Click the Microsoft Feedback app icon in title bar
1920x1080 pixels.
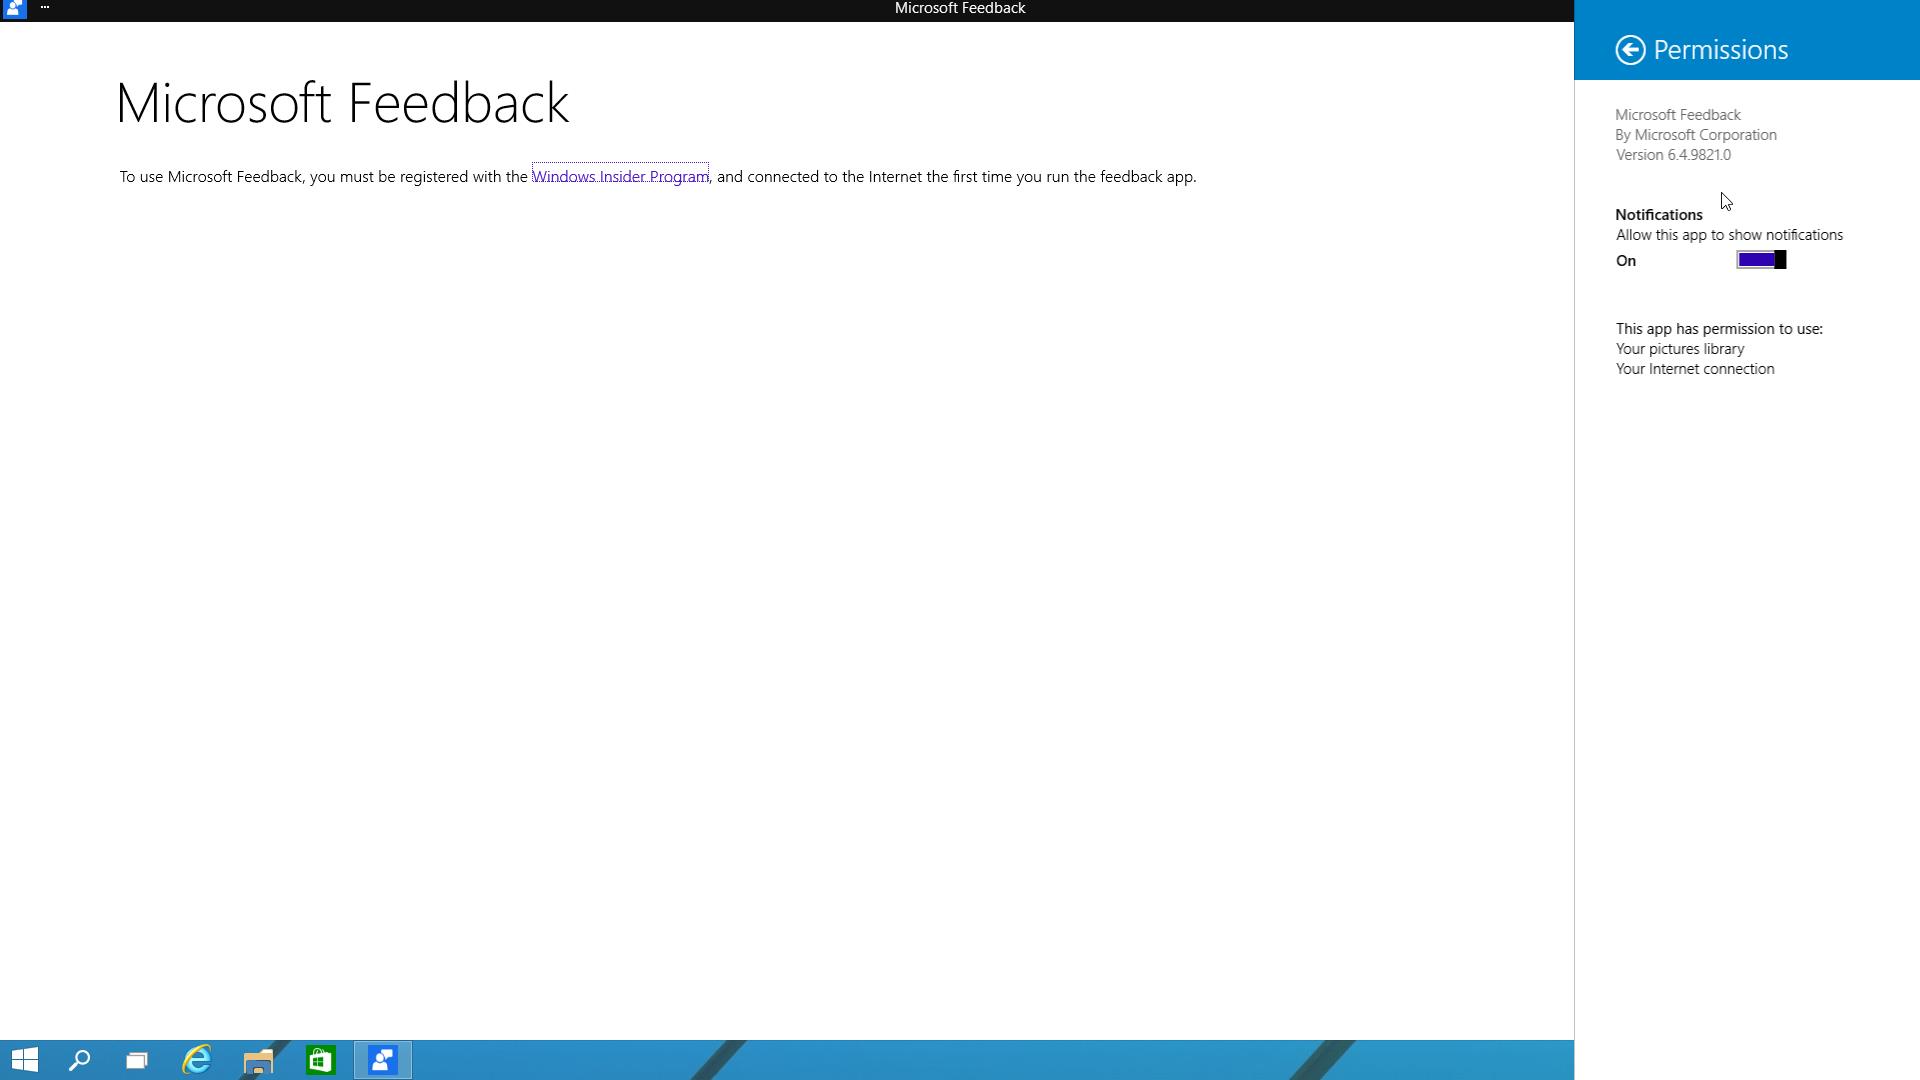14,9
